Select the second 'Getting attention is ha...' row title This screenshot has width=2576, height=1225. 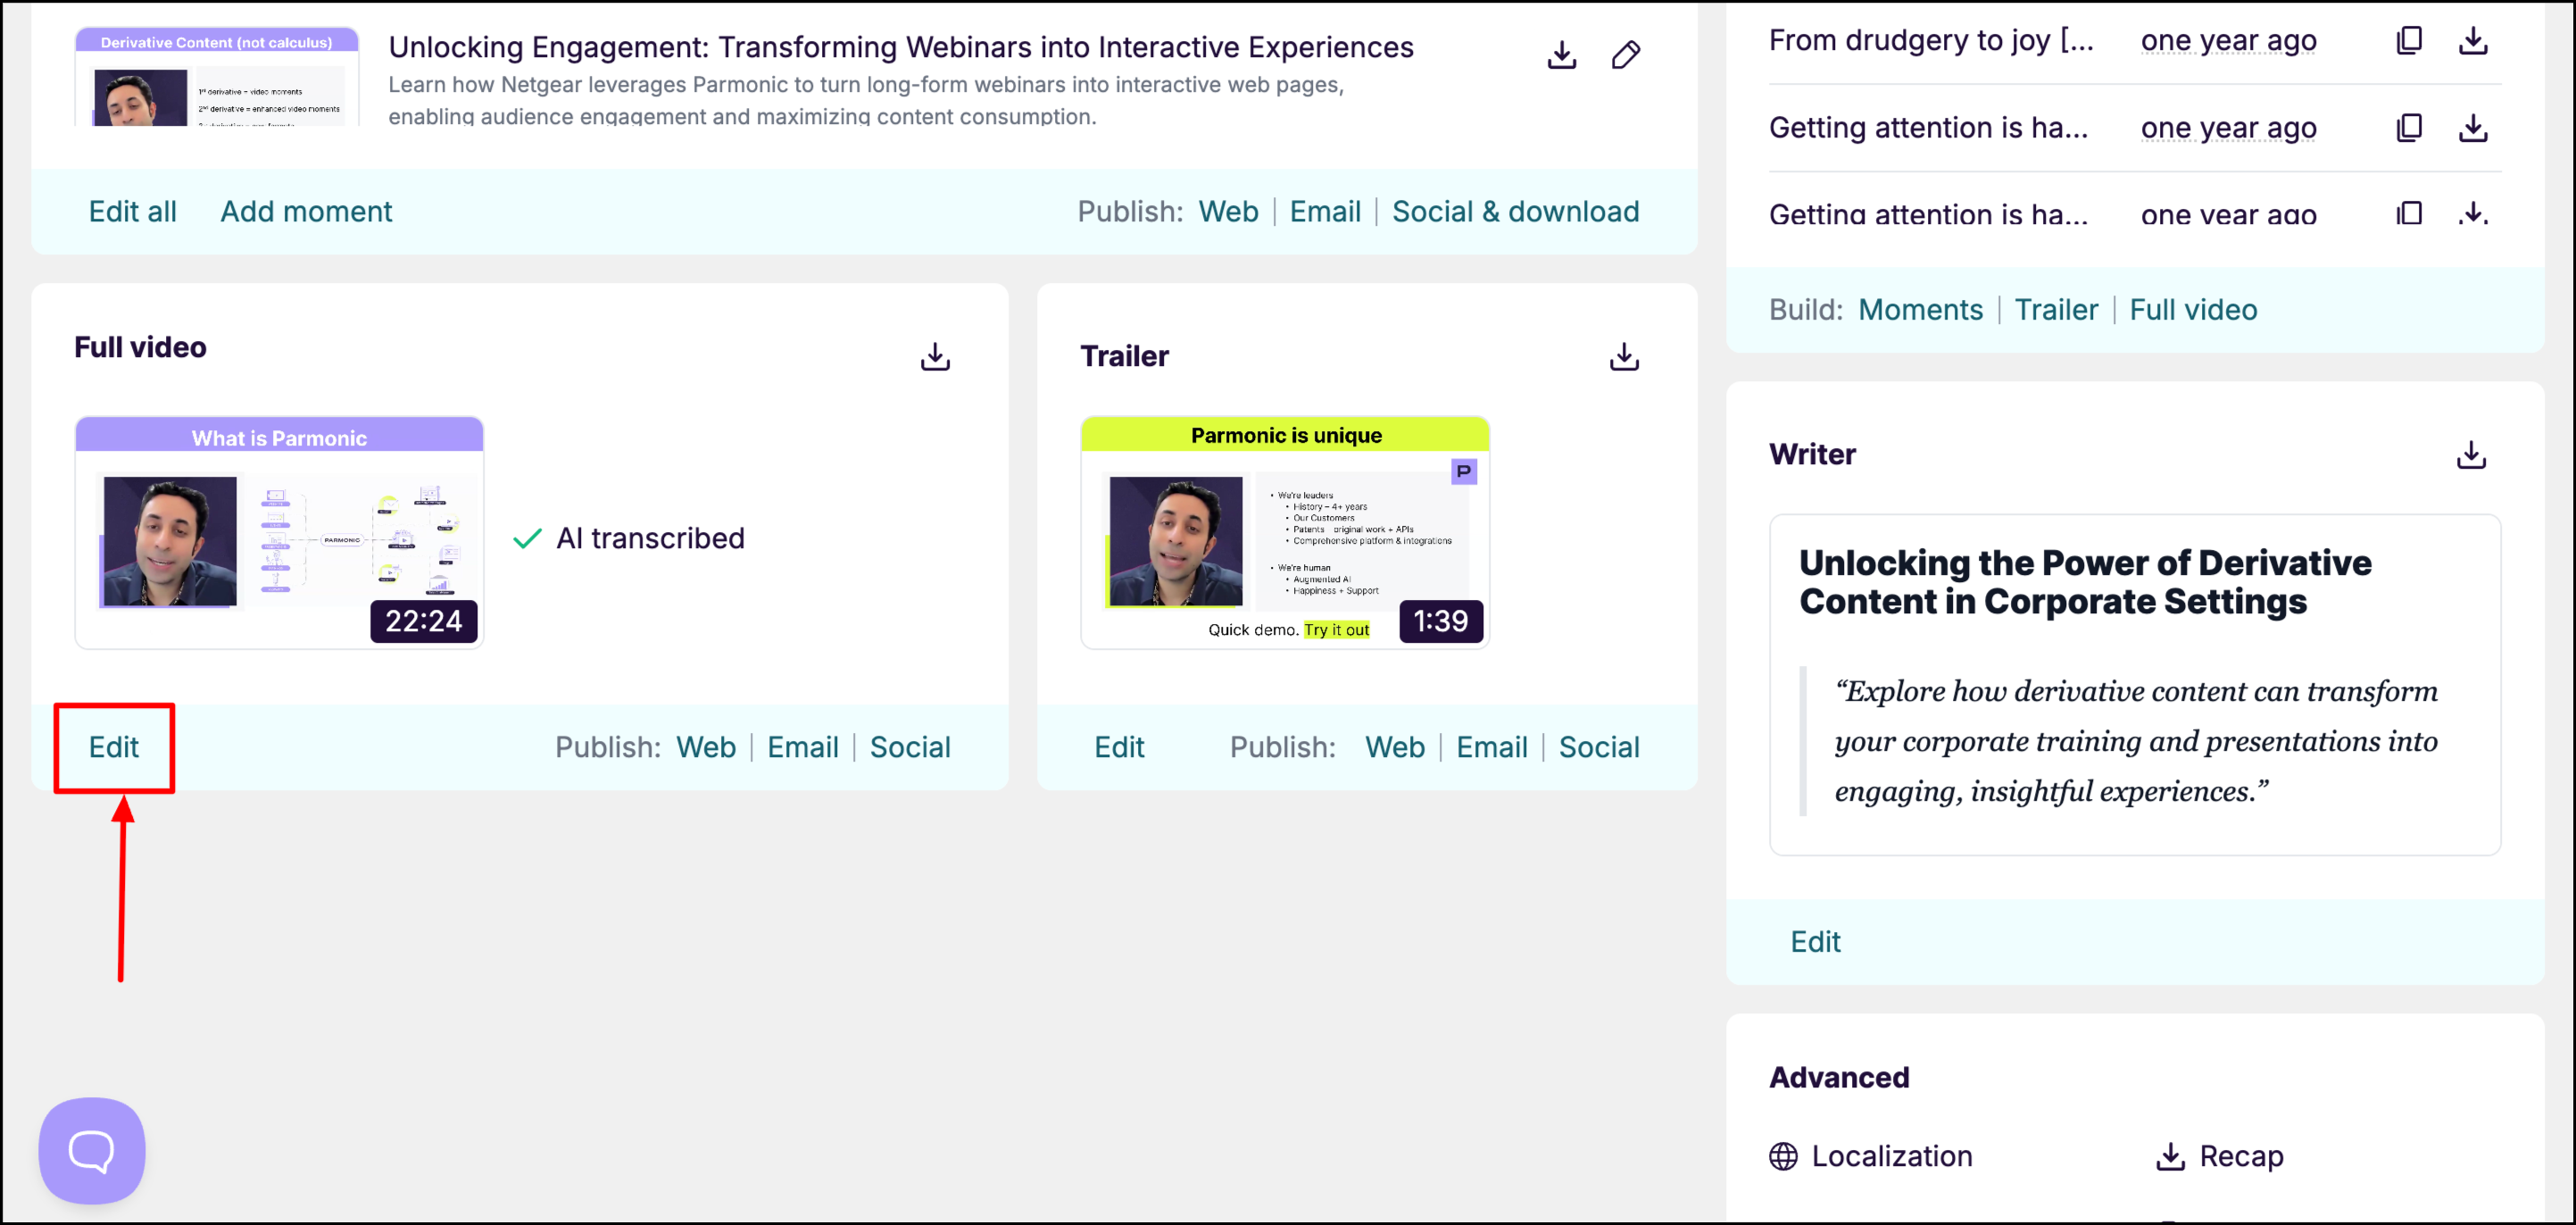tap(1929, 213)
